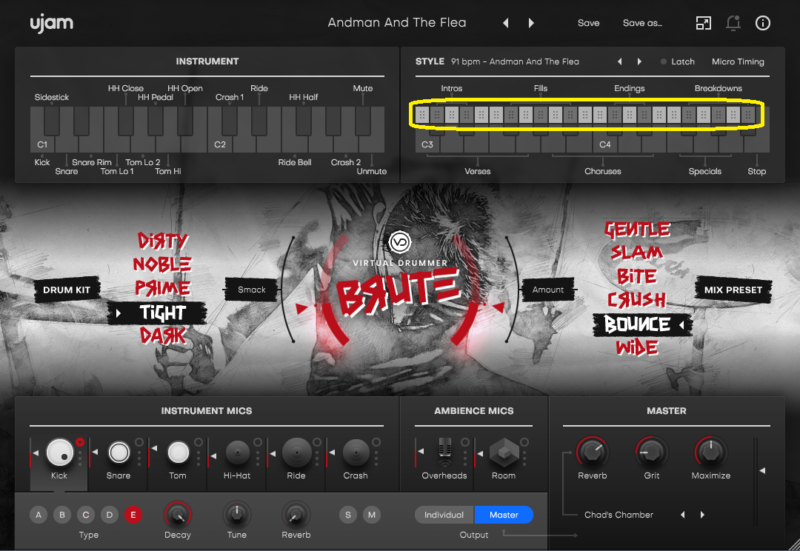The image size is (800, 551).
Task: Toggle the Room channel indicator circle
Action: pos(524,442)
